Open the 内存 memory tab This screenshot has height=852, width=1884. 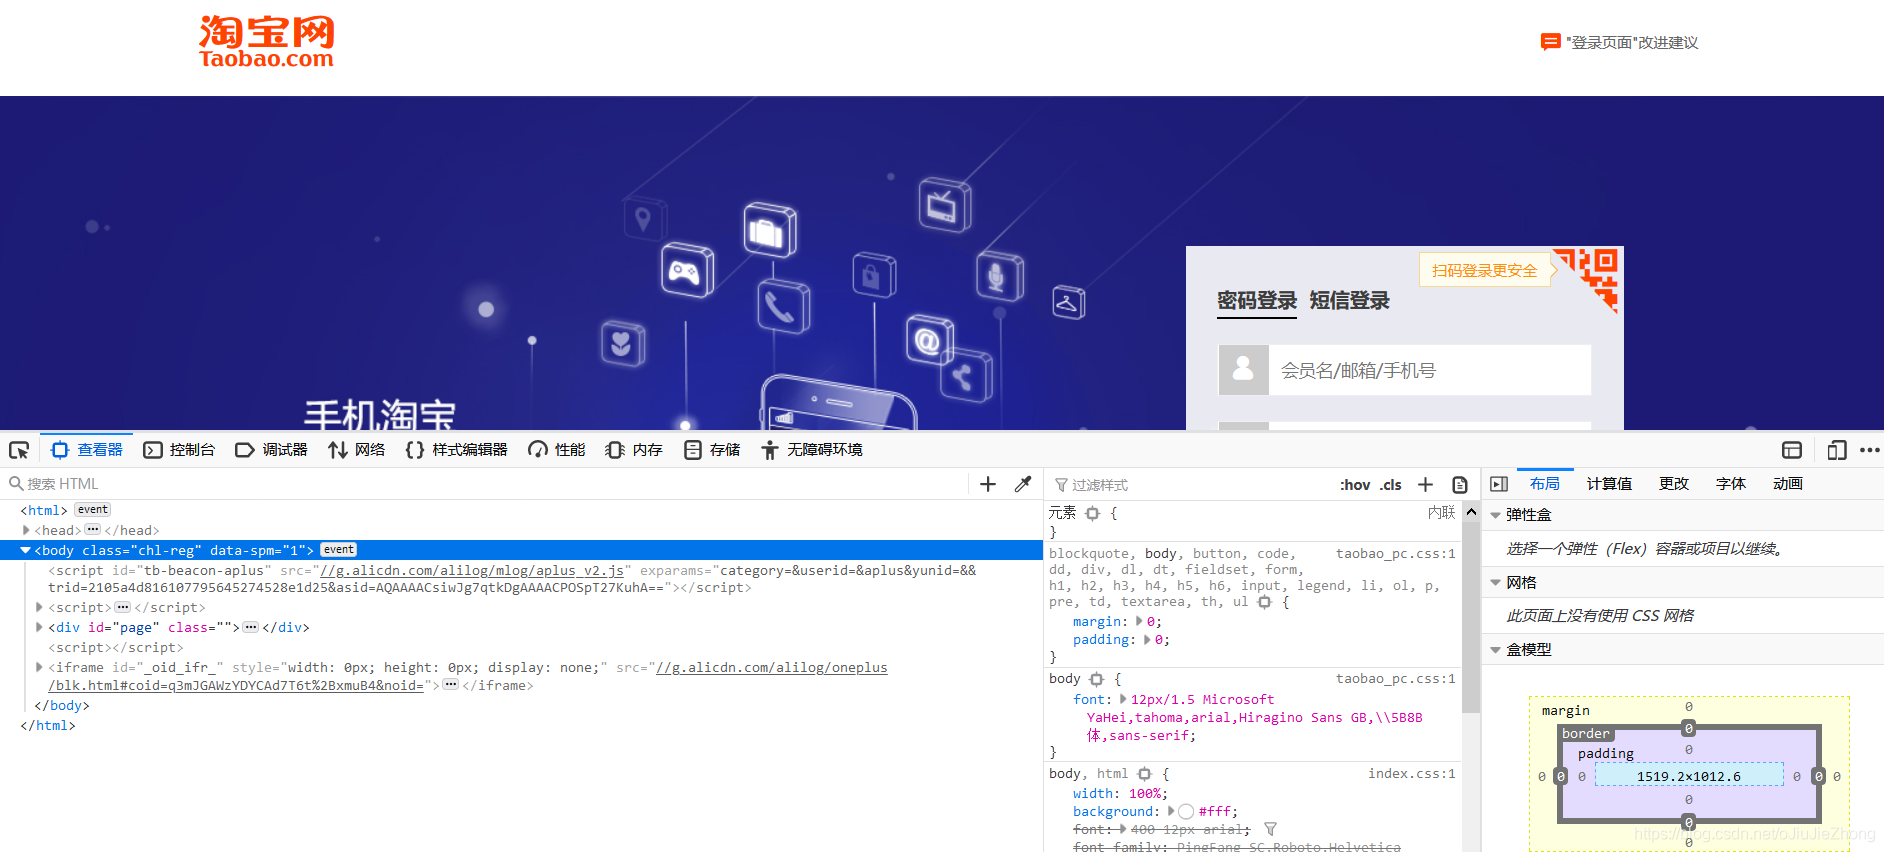pyautogui.click(x=634, y=450)
